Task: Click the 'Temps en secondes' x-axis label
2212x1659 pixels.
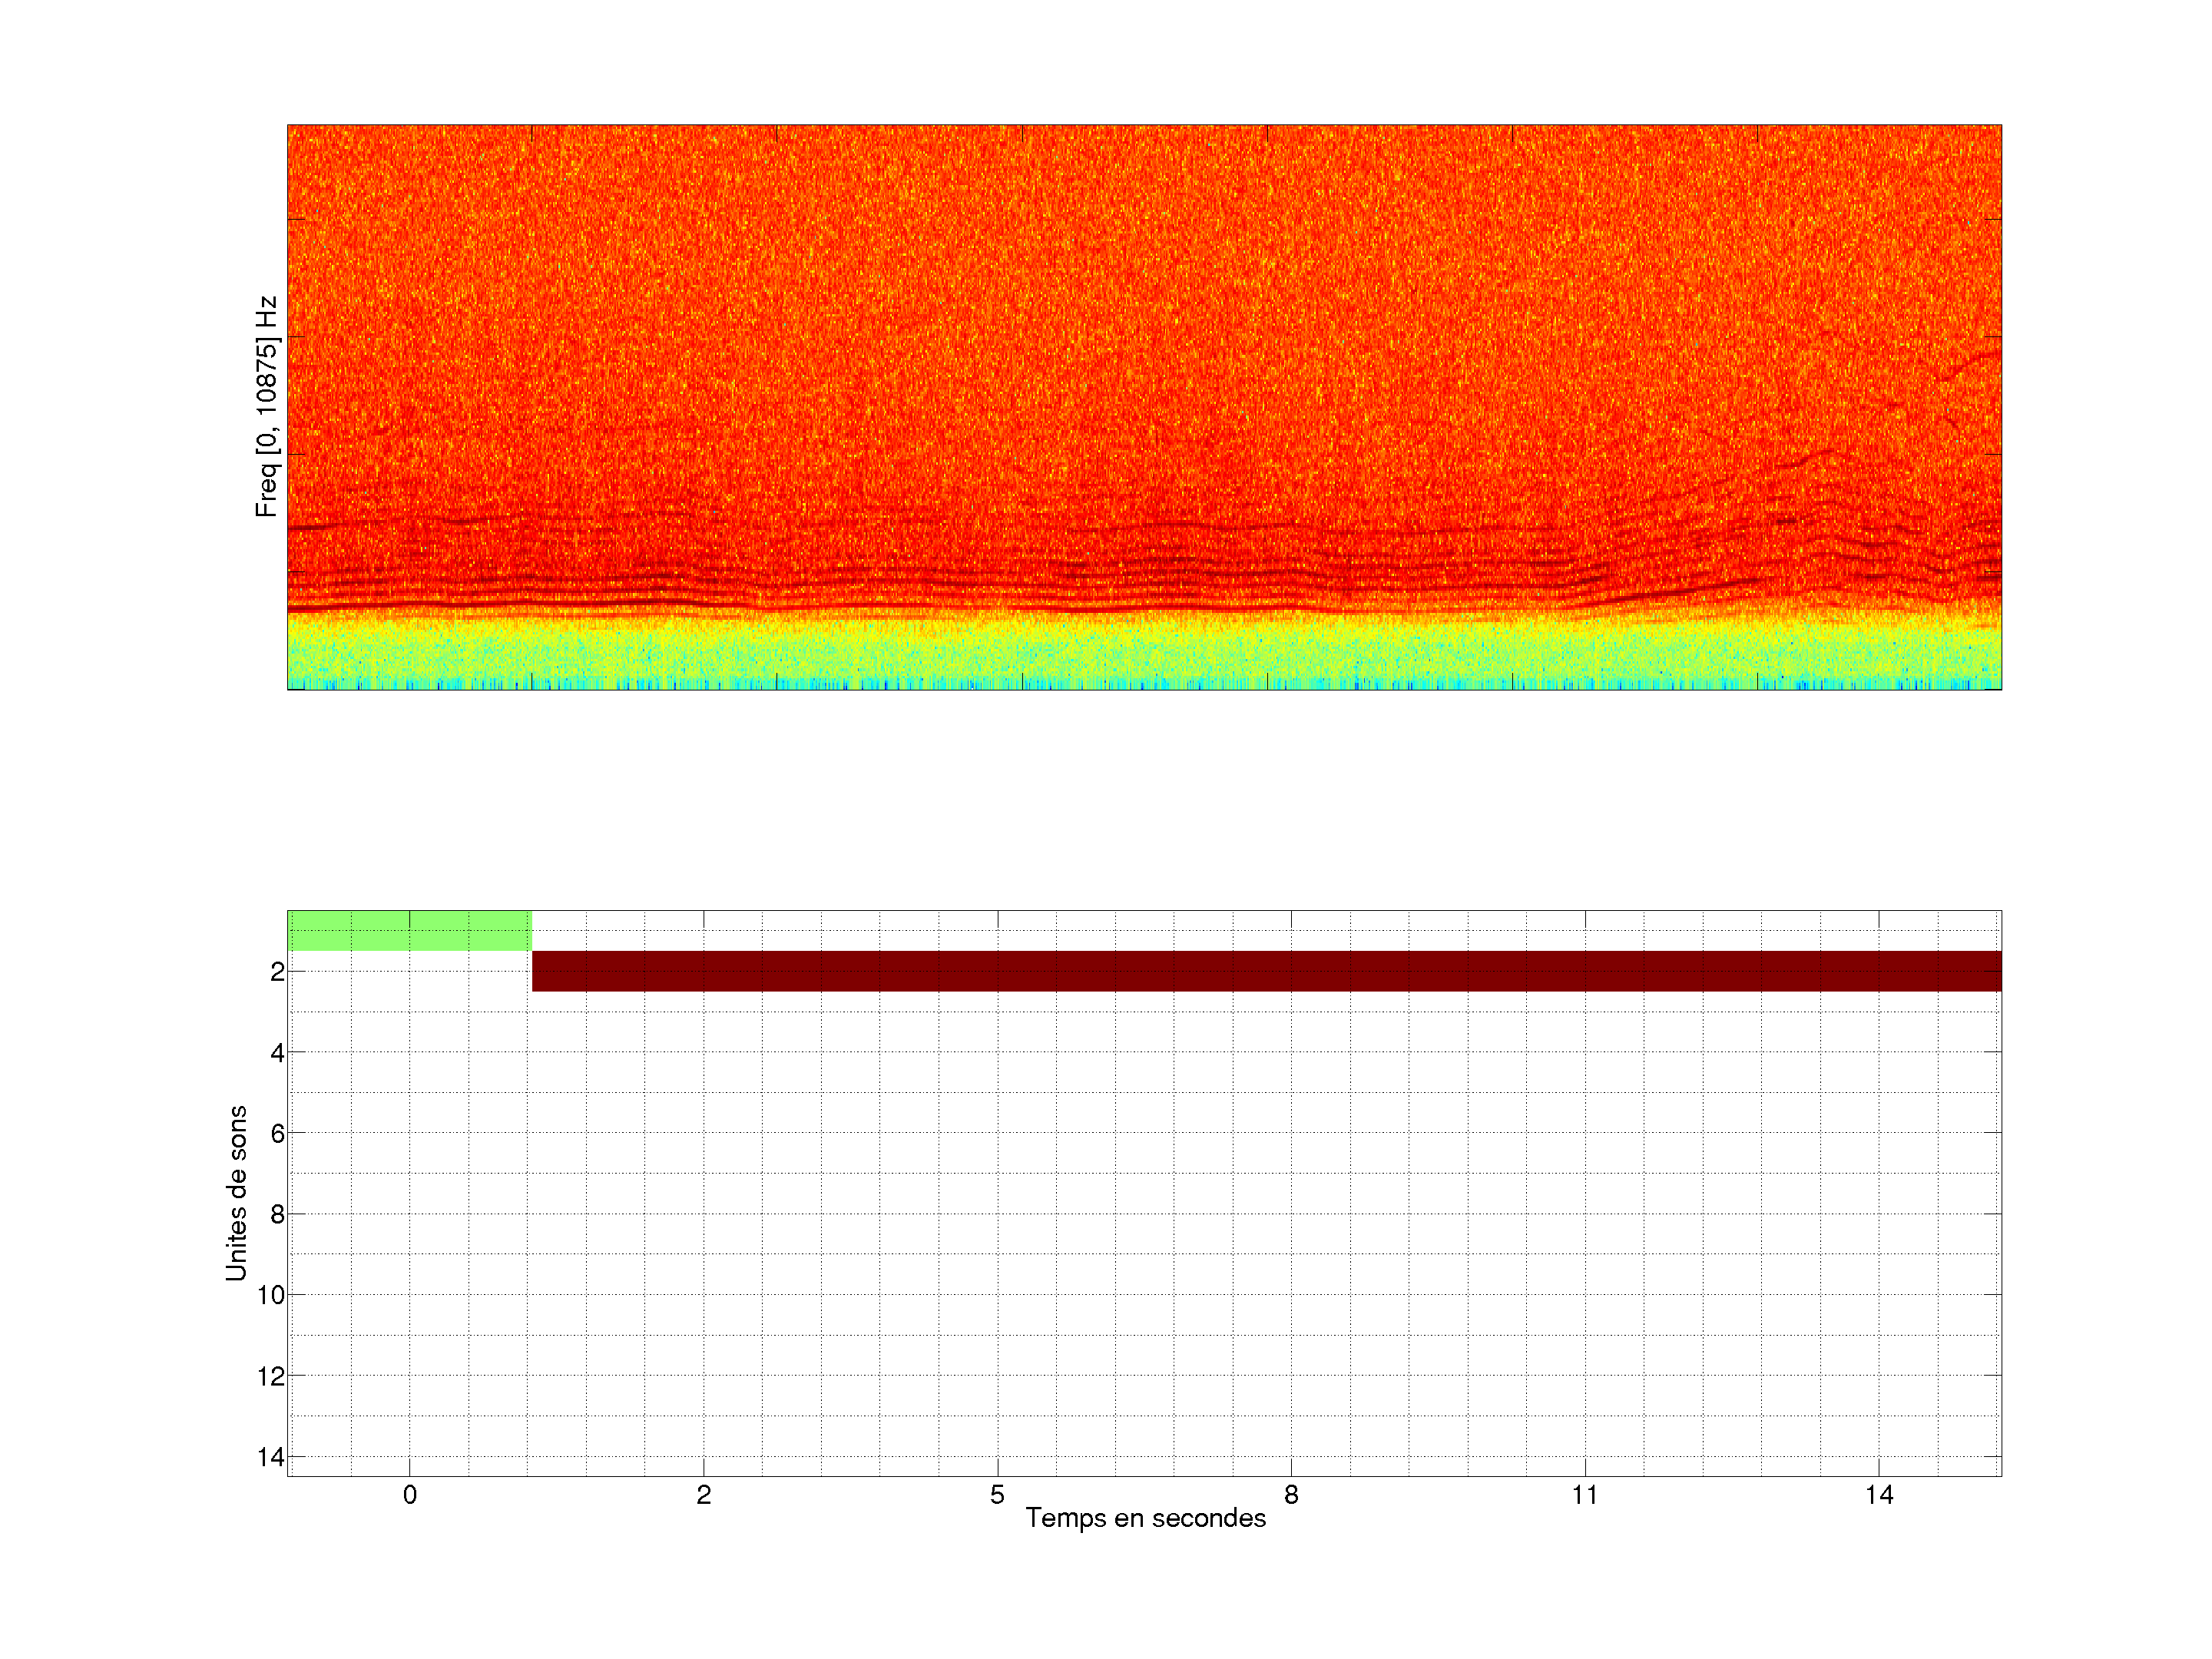Action: 1145,1518
